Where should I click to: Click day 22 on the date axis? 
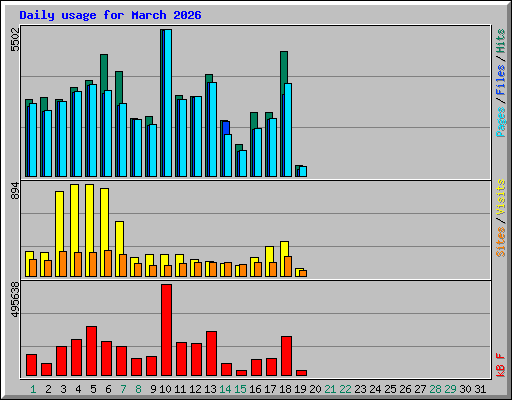pyautogui.click(x=345, y=389)
